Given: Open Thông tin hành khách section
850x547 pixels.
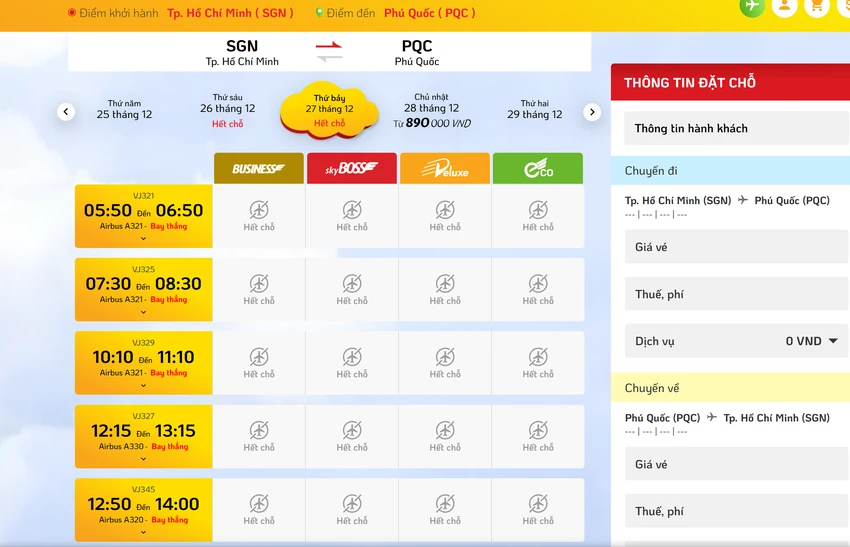Looking at the screenshot, I should click(736, 128).
